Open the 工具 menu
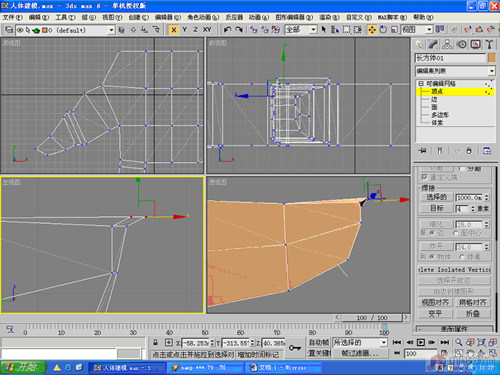This screenshot has height=375, width=500. [x=65, y=17]
